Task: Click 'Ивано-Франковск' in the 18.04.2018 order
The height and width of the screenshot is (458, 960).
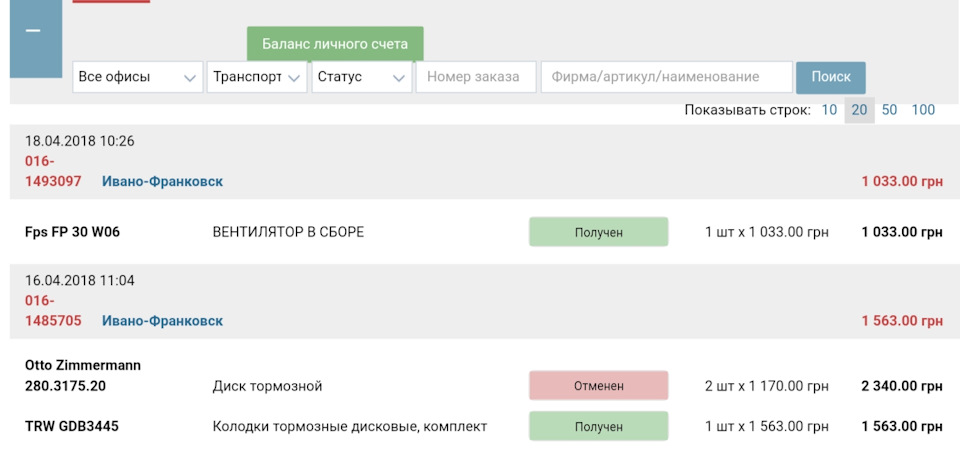Action: coord(162,182)
